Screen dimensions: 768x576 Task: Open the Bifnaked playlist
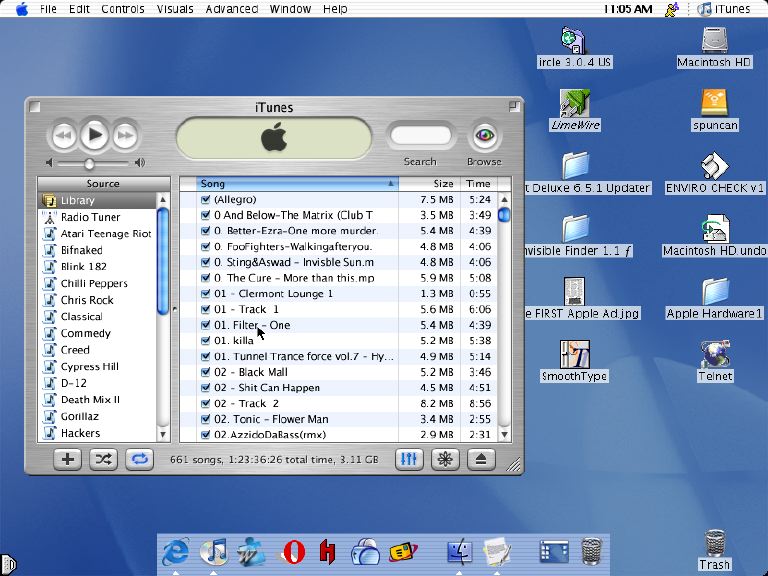97,250
